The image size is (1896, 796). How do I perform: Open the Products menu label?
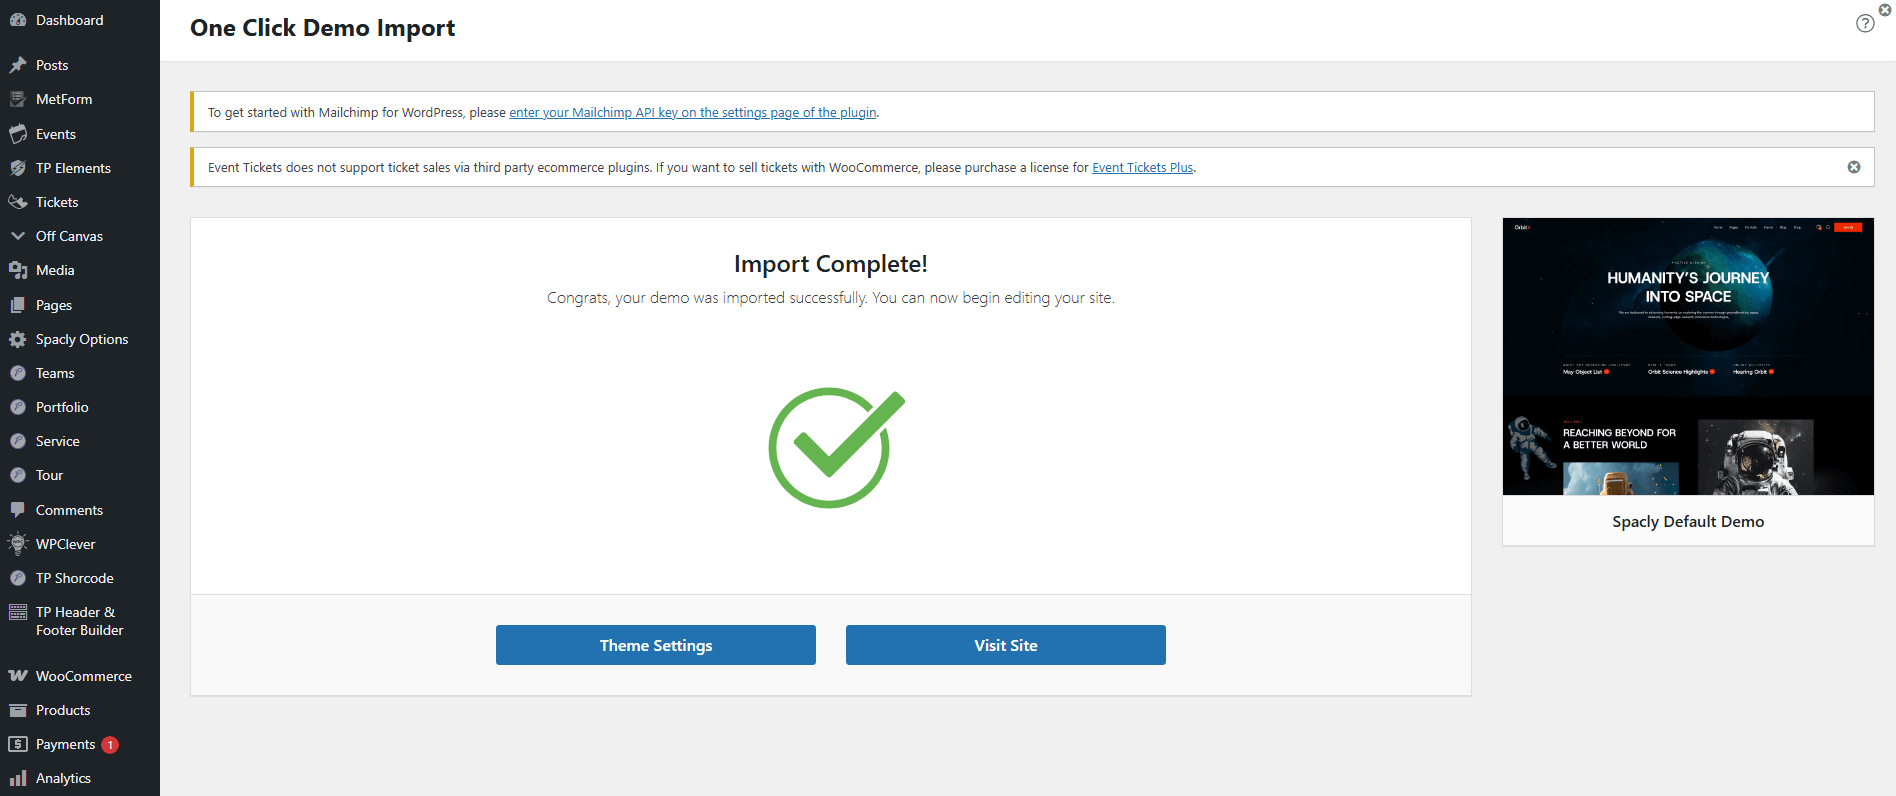pos(63,710)
